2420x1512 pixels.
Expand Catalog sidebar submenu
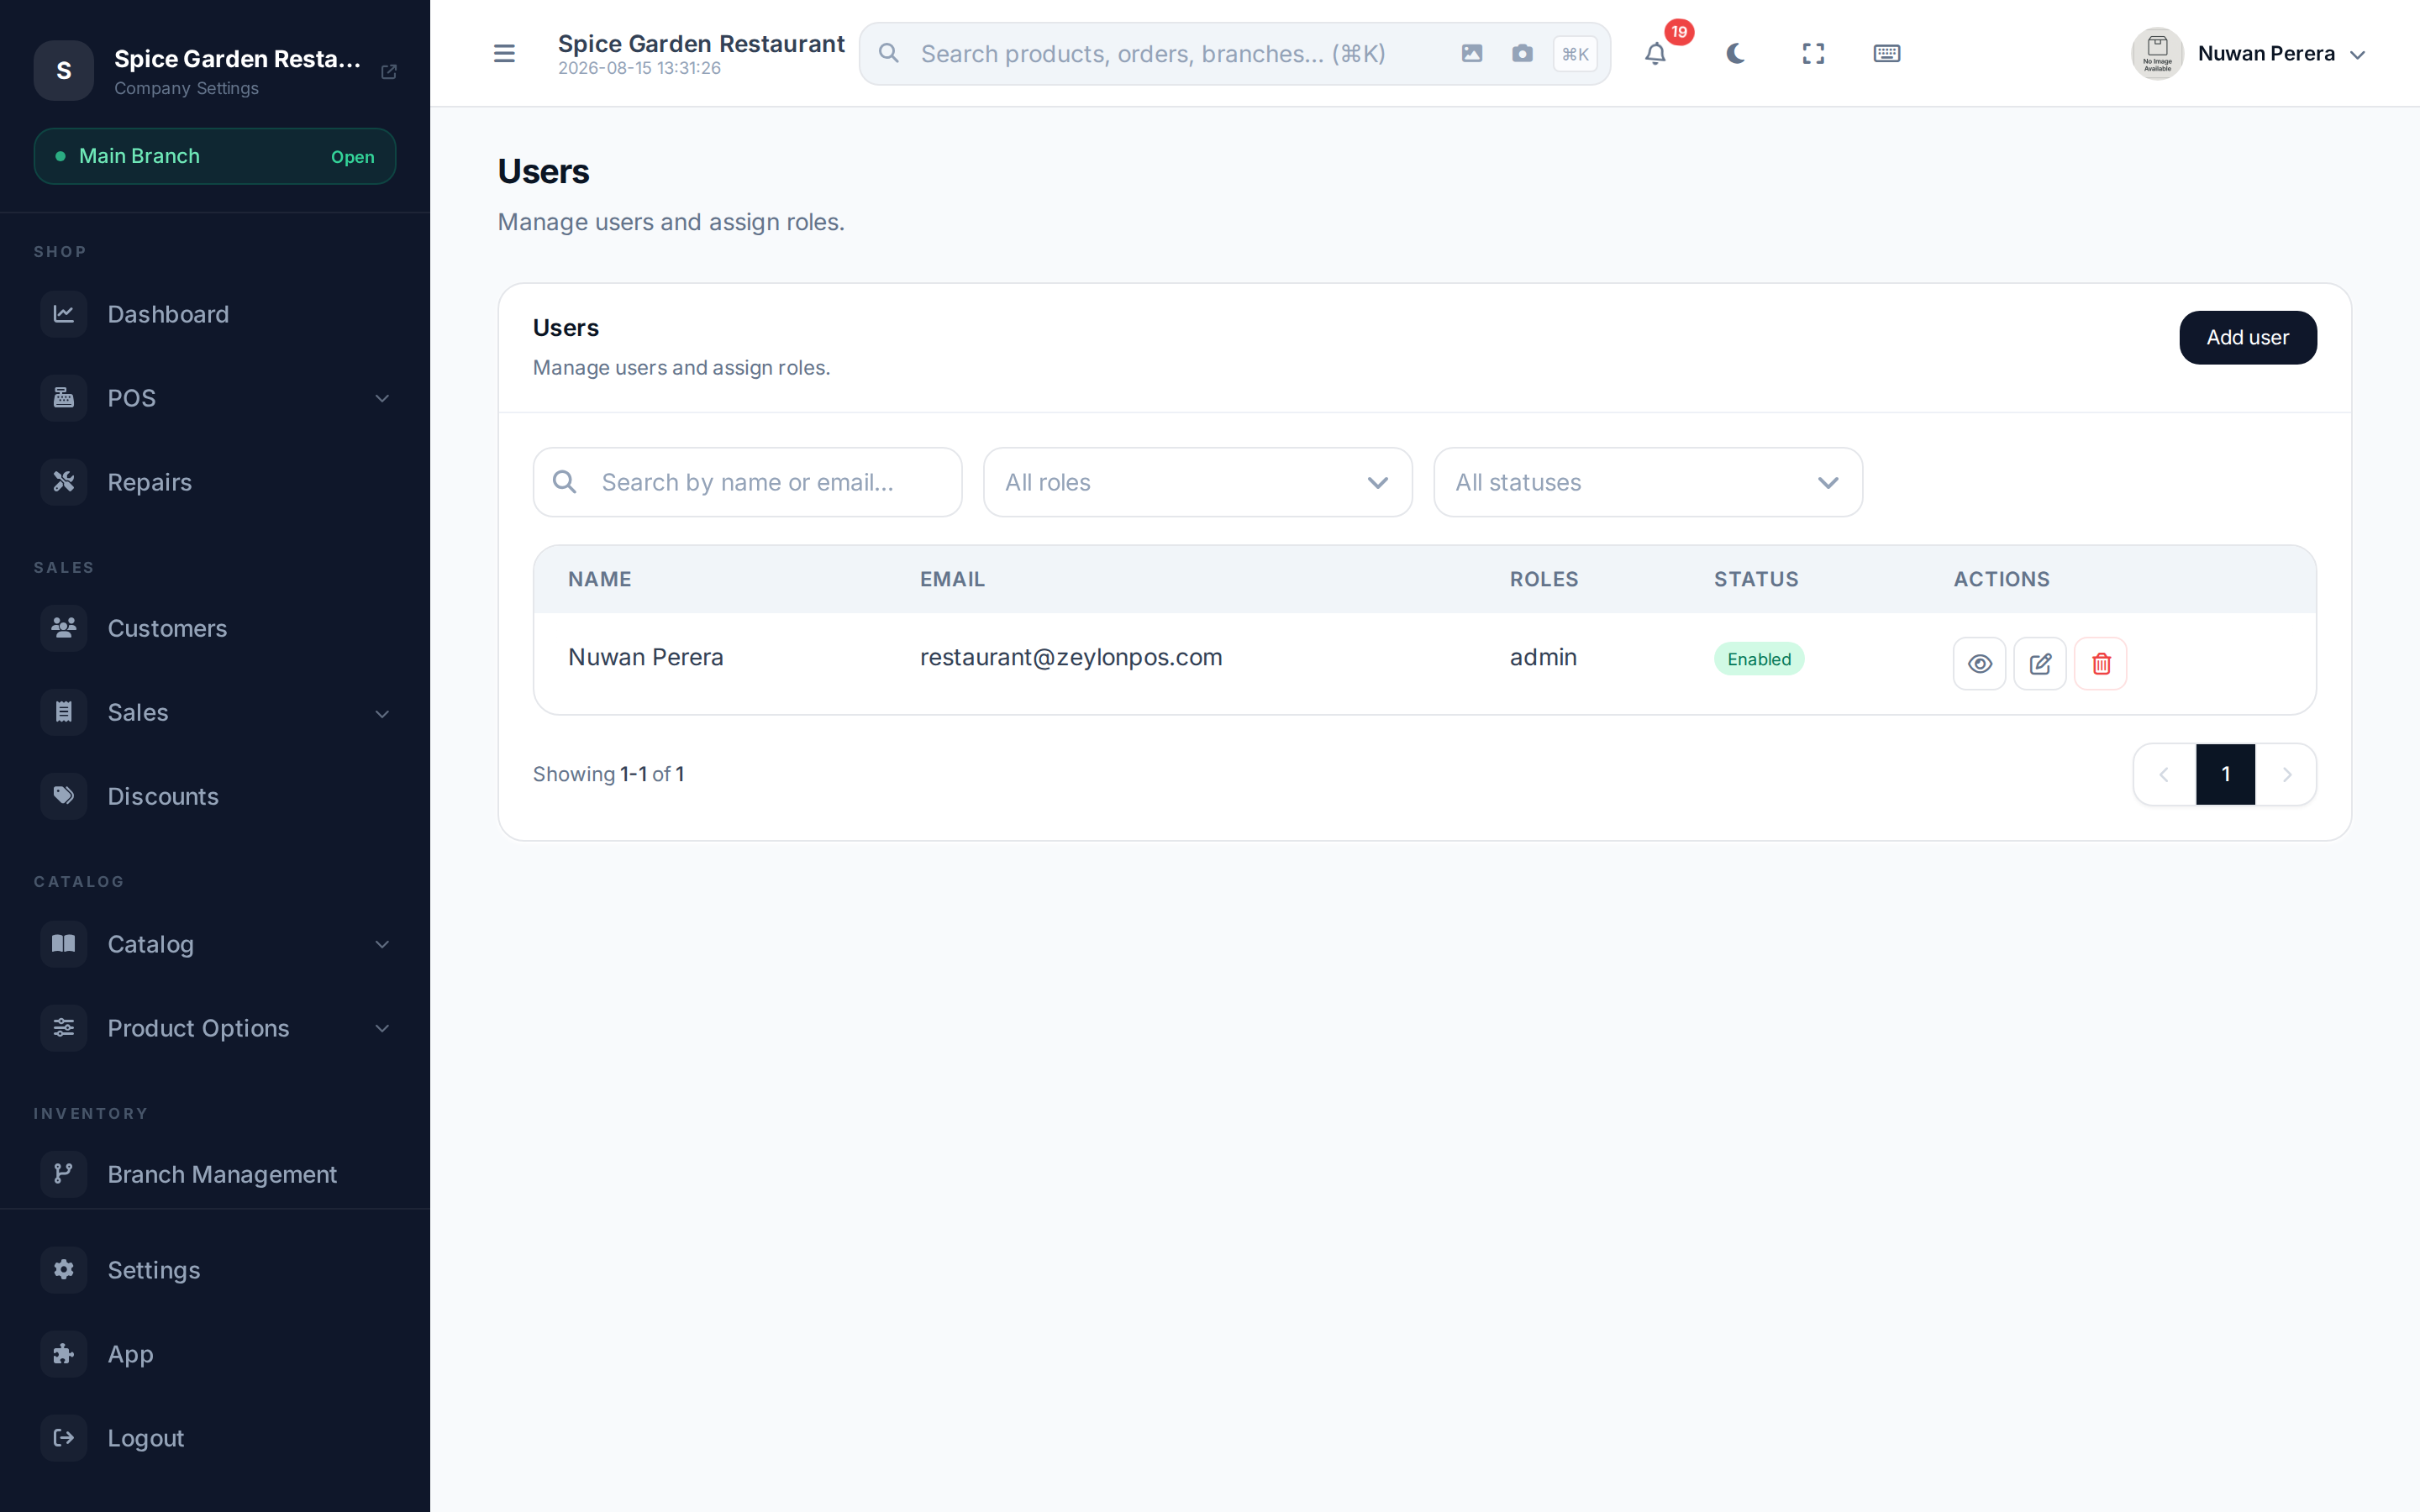[x=215, y=944]
